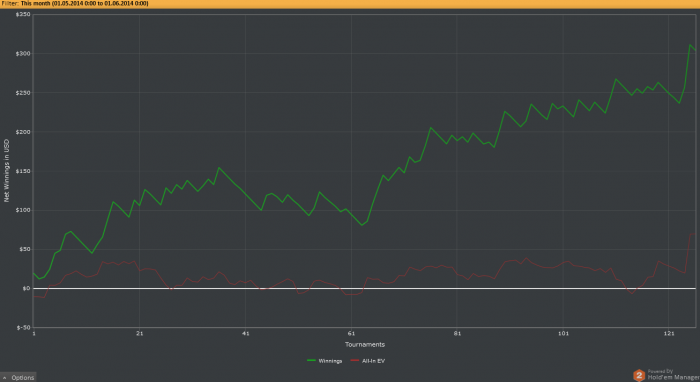The image size is (700, 382).
Task: Click the green Winnings legend swatch
Action: tap(311, 361)
